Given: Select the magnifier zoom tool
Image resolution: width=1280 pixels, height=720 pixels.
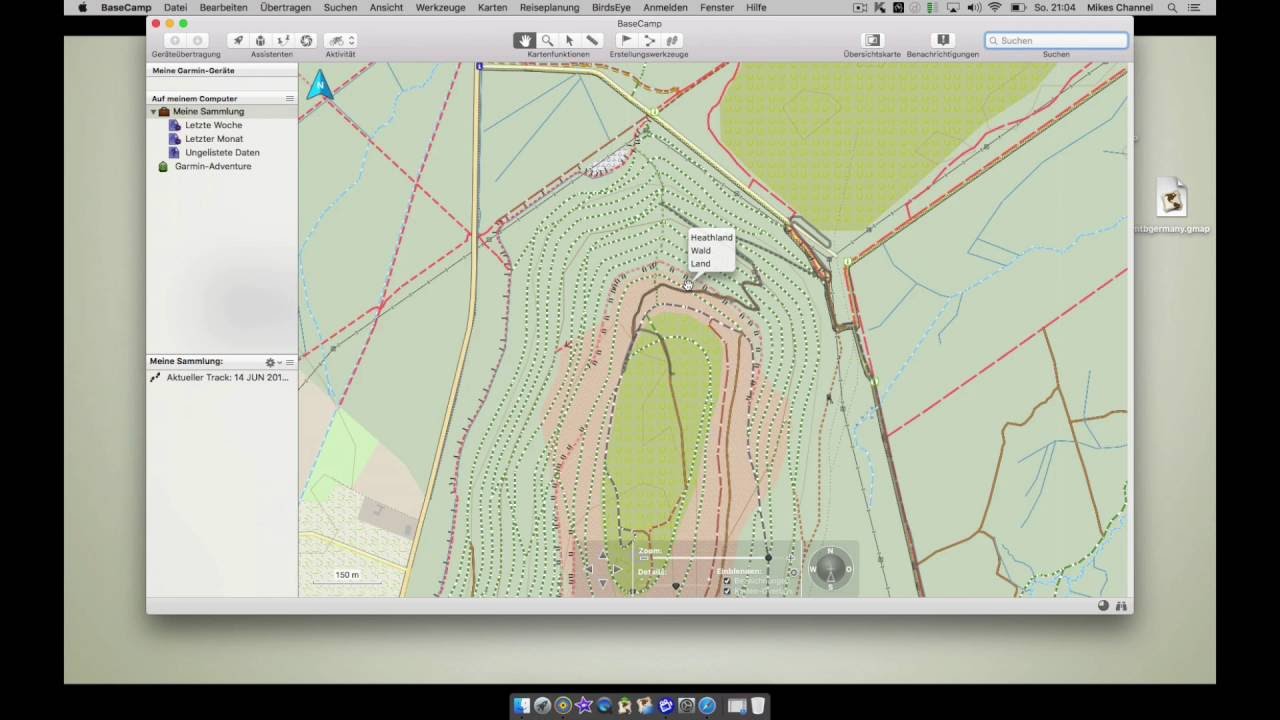Looking at the screenshot, I should 547,40.
